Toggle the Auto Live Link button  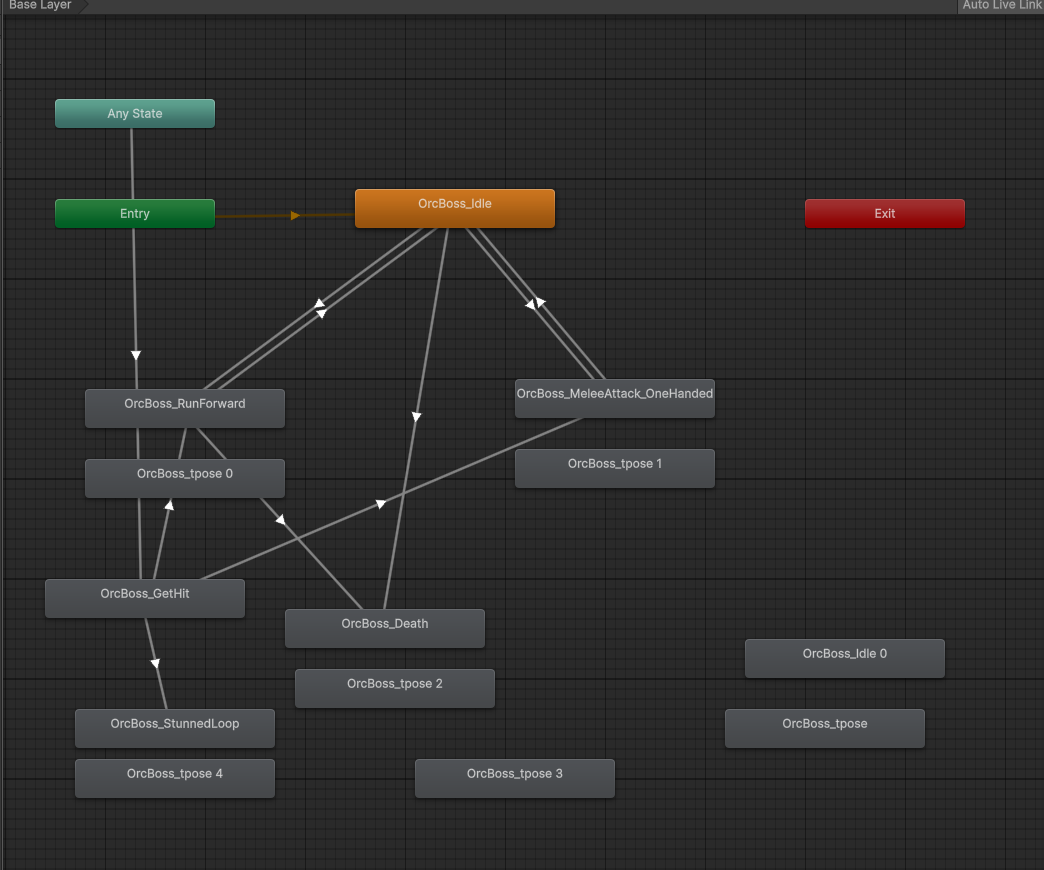coord(1001,6)
